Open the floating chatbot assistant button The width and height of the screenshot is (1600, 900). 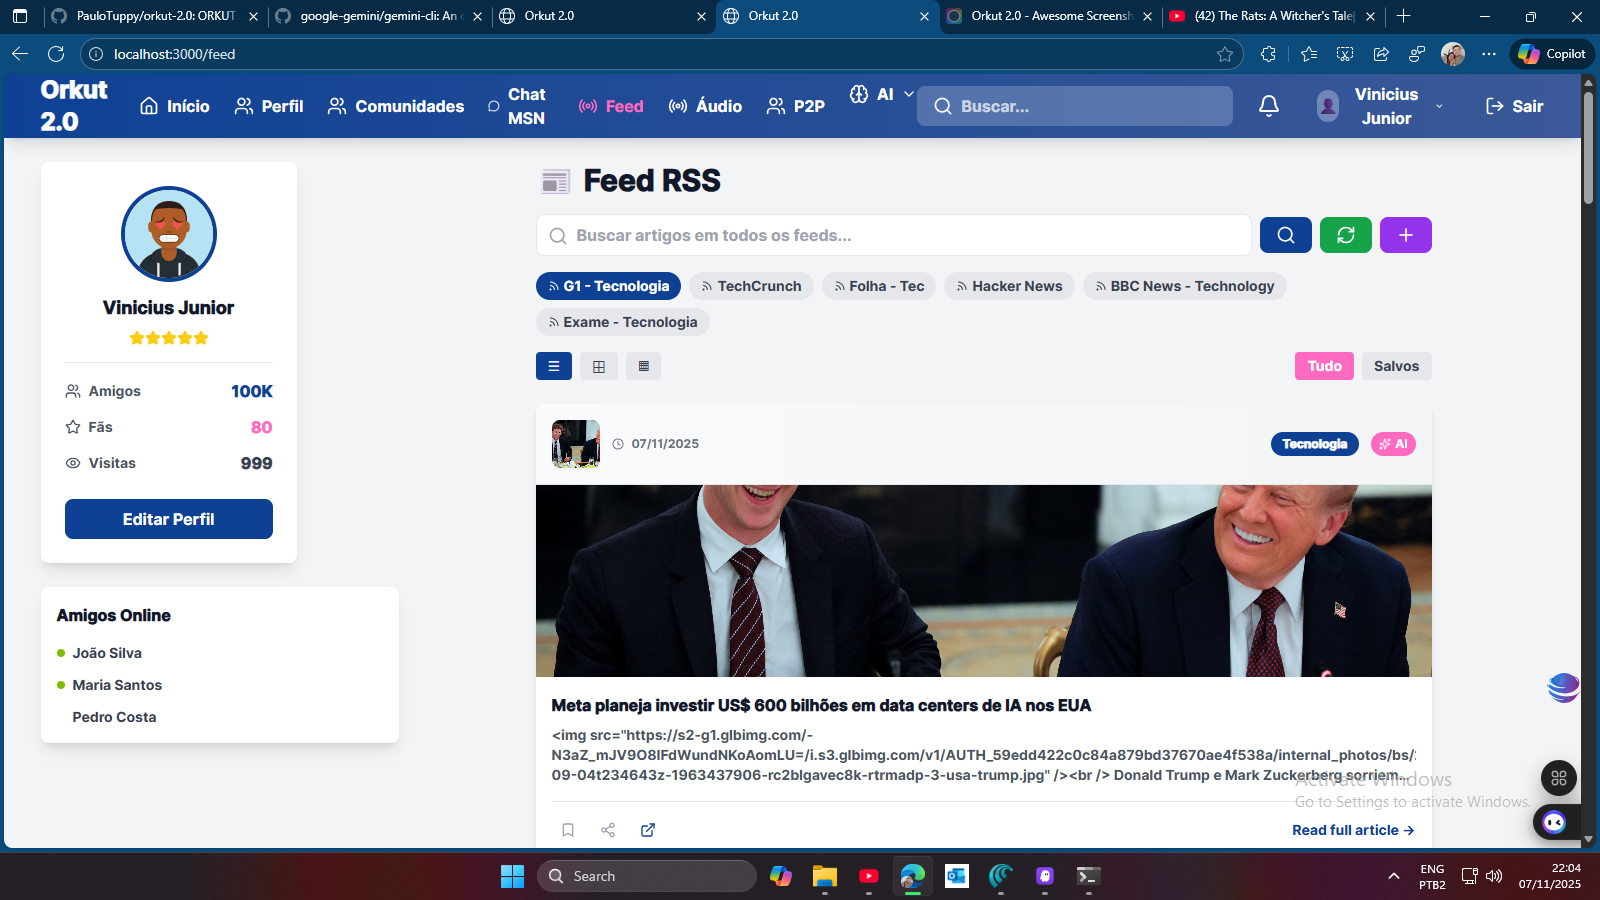tap(1554, 822)
